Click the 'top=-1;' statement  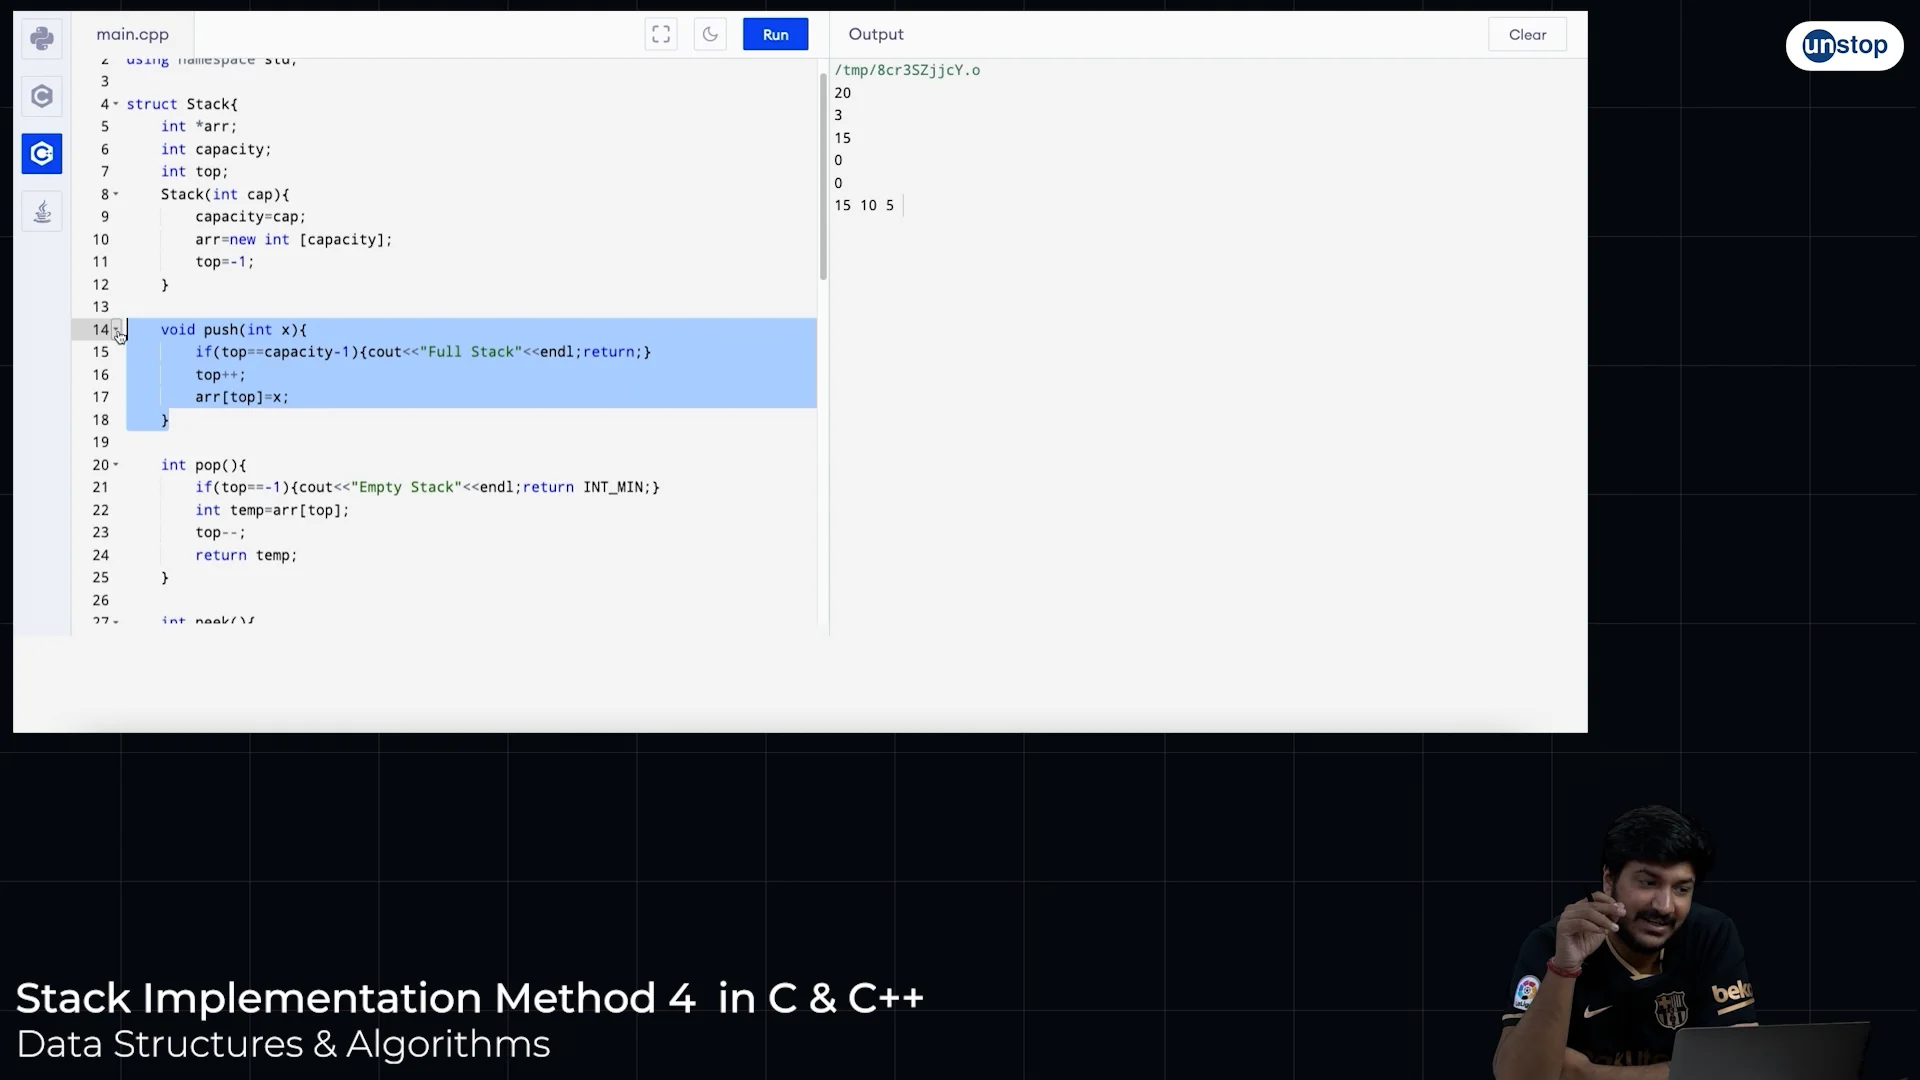(225, 262)
